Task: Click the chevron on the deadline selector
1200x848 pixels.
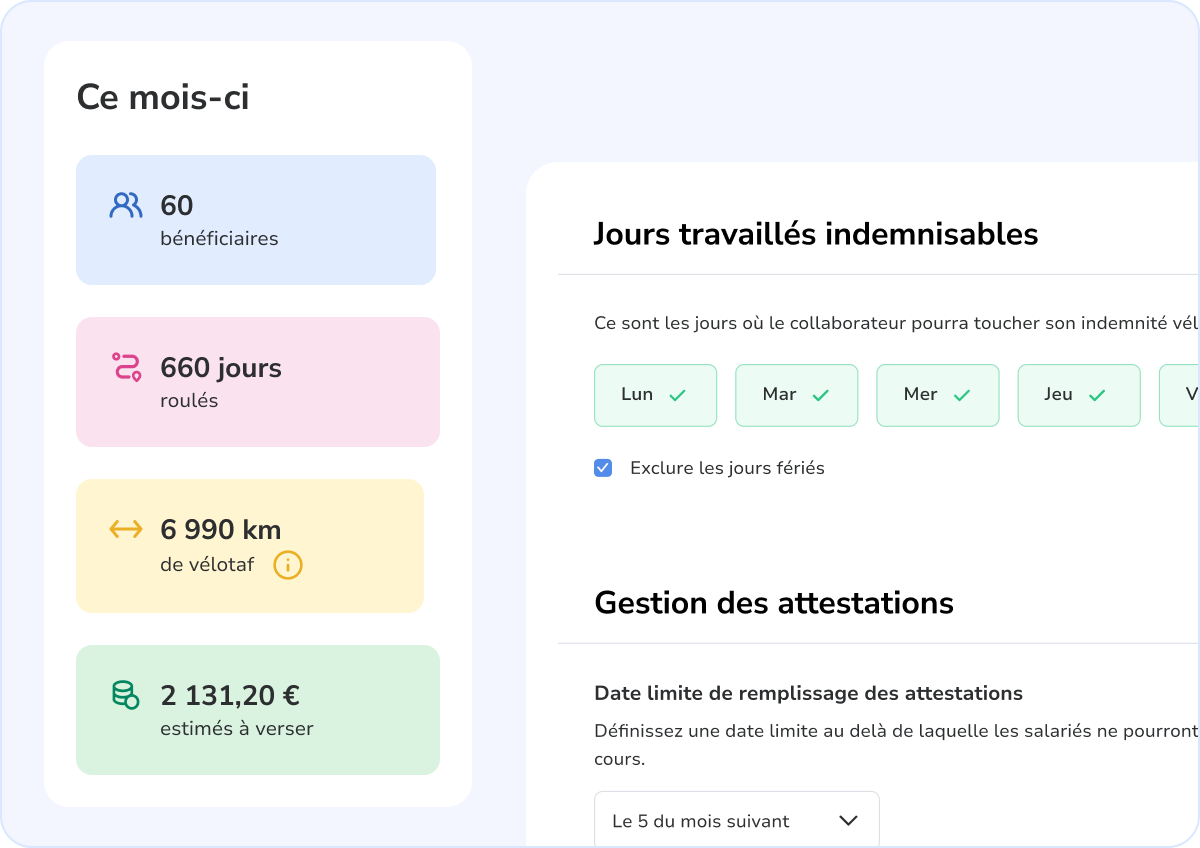Action: [x=848, y=820]
